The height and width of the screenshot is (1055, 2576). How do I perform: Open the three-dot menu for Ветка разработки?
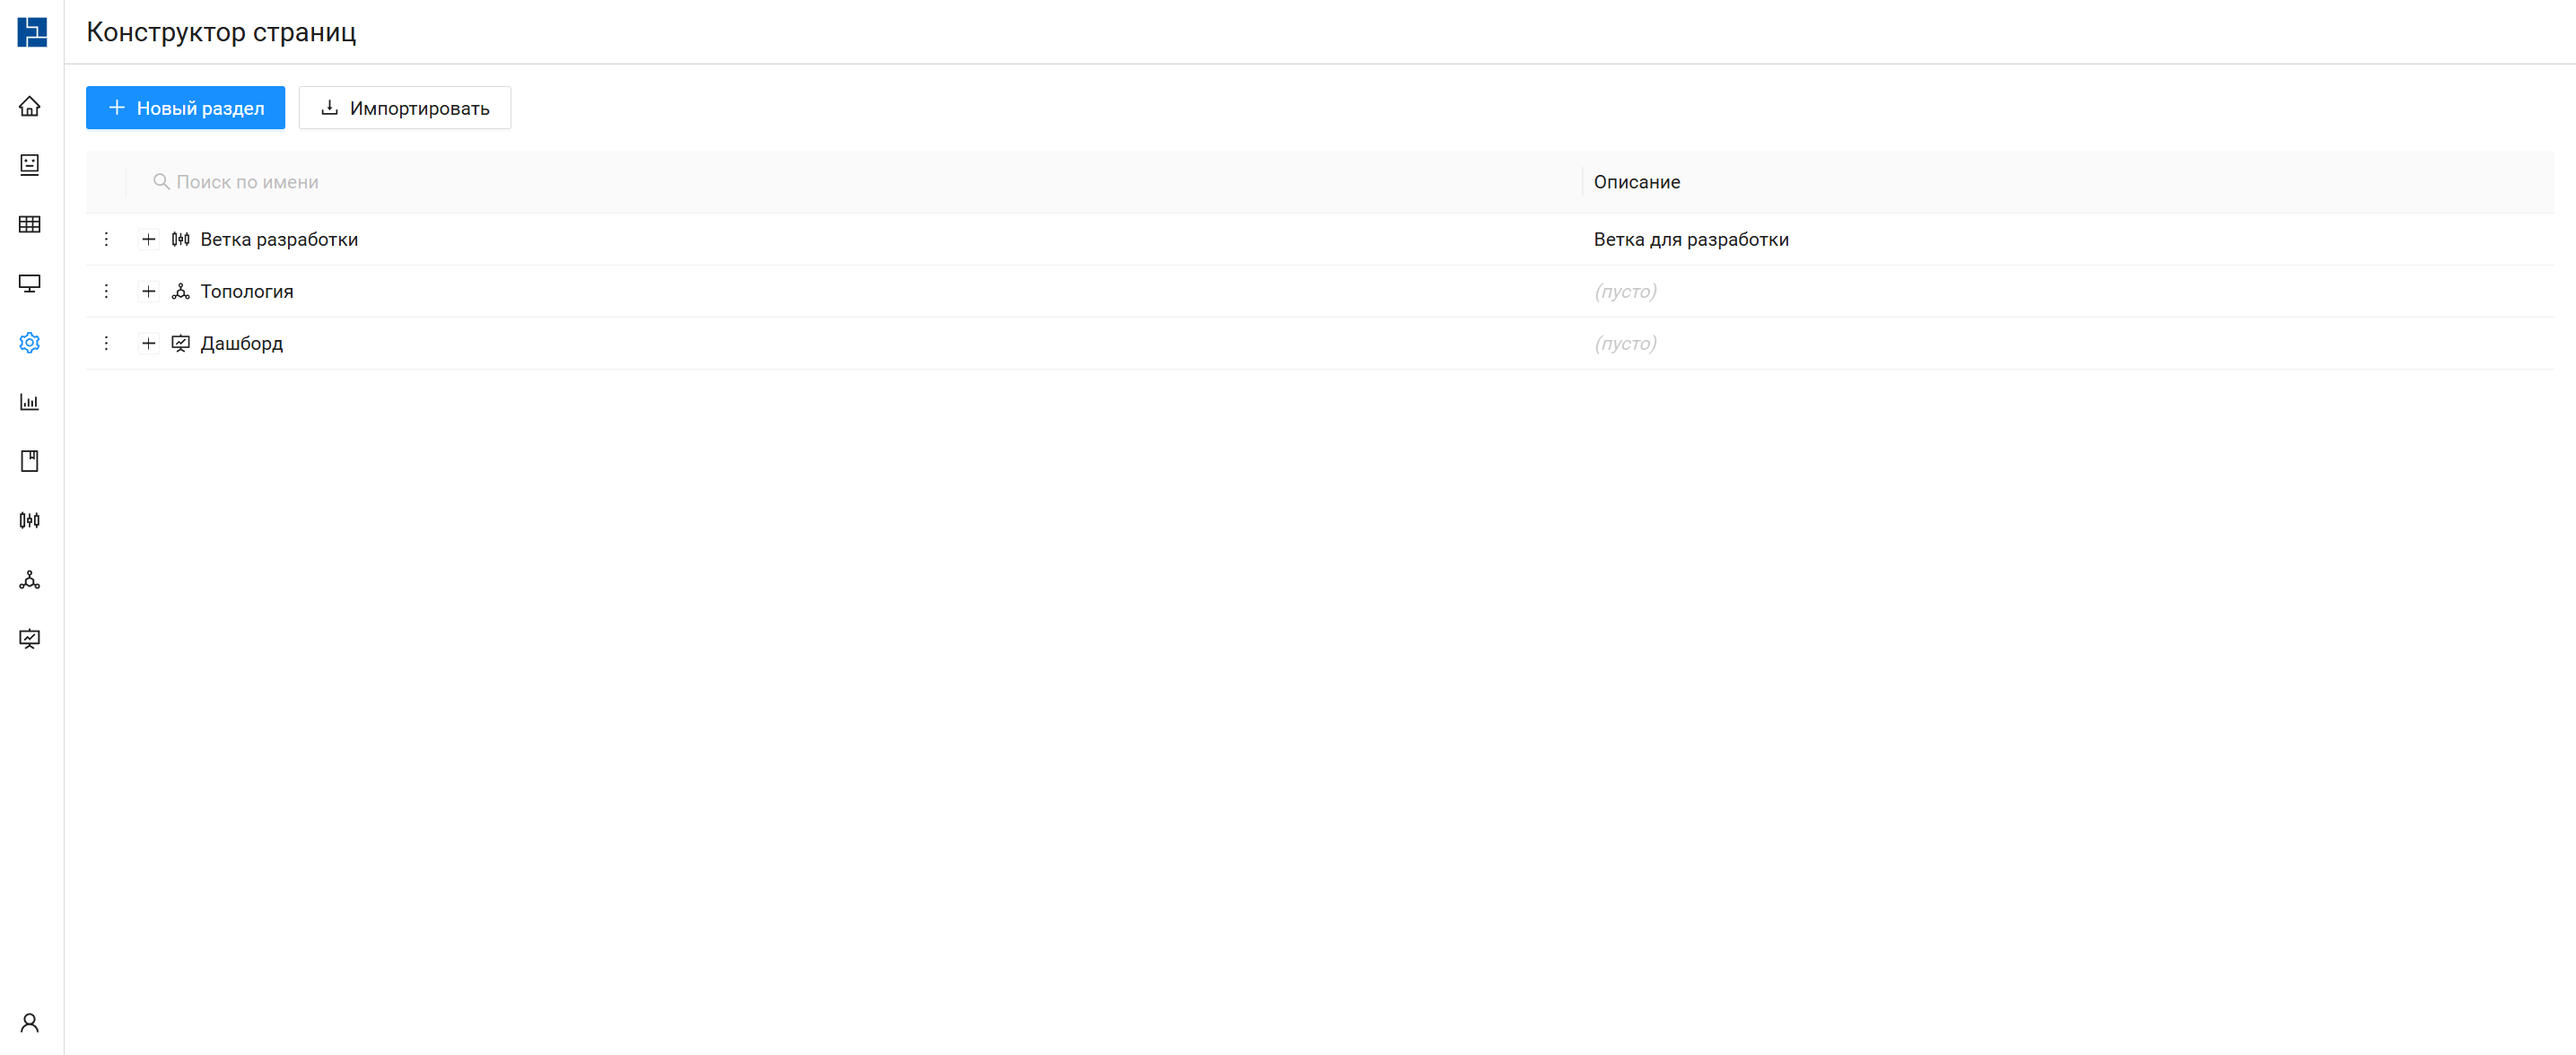click(106, 239)
